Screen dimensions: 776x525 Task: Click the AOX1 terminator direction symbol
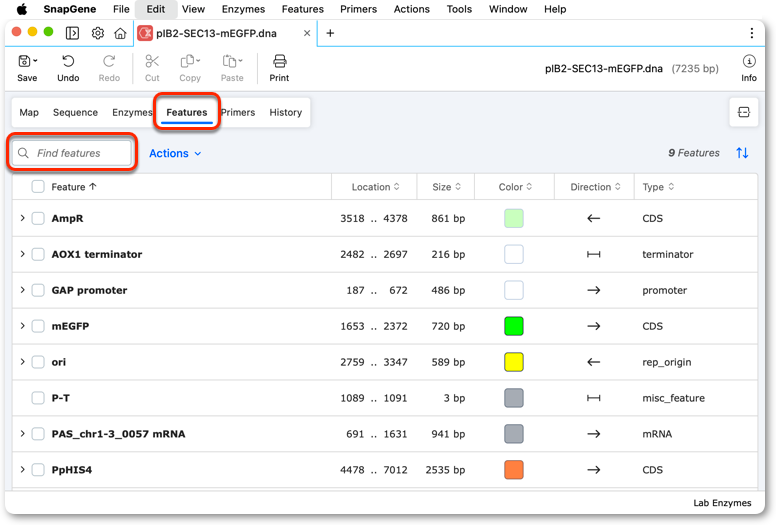593,254
